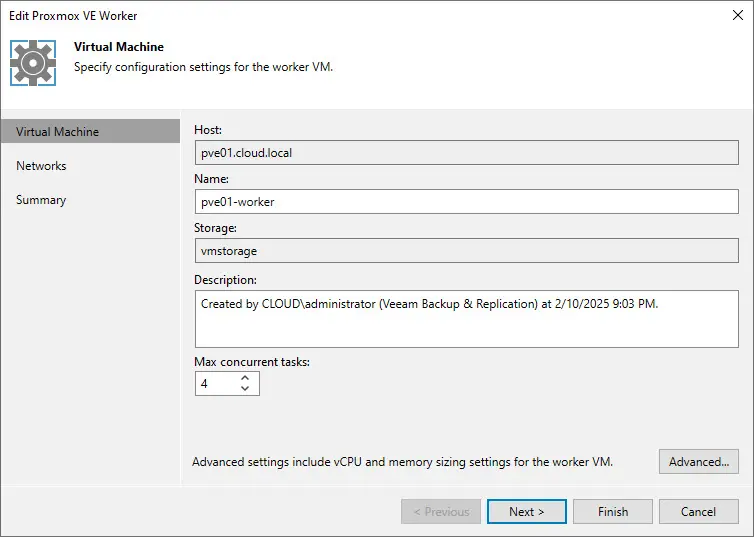754x537 pixels.
Task: Go to the Networks wizard step
Action: [x=41, y=166]
